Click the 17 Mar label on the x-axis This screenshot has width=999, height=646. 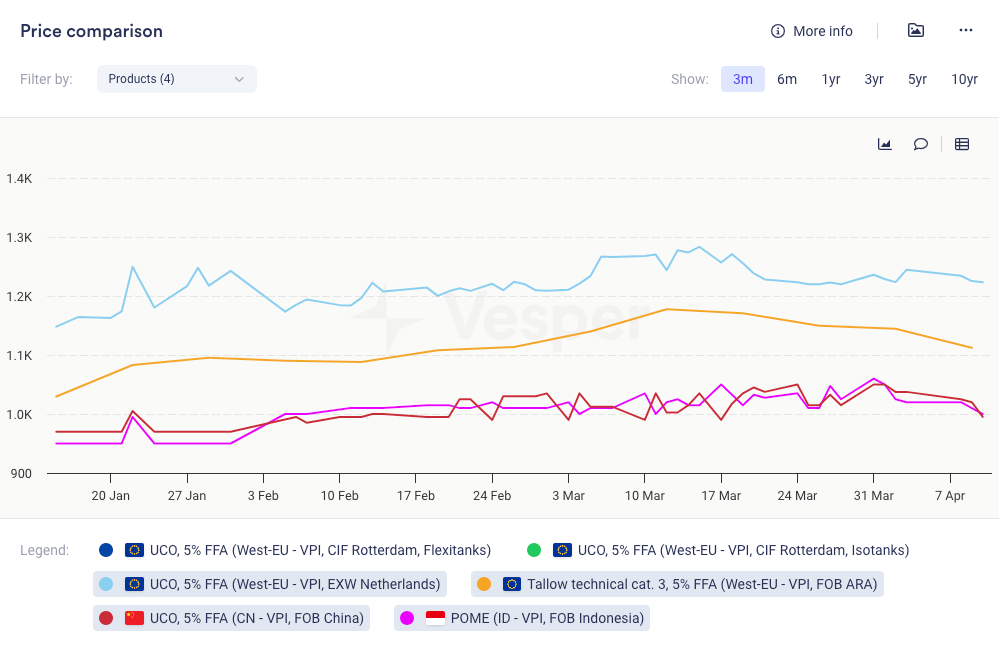pyautogui.click(x=721, y=495)
